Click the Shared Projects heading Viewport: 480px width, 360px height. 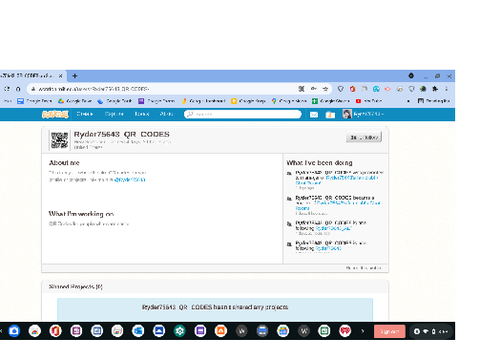(76, 287)
